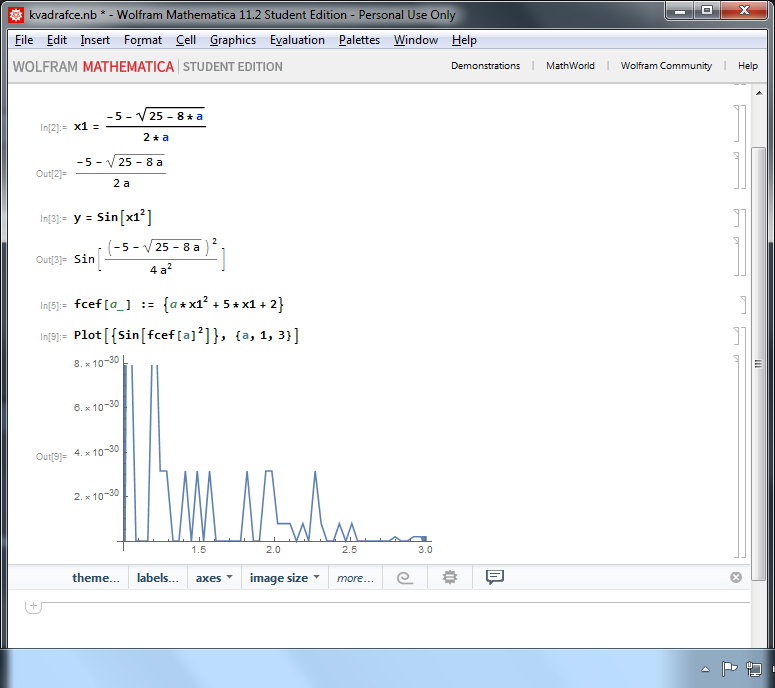Select the Out[3] cell bracket
Screen dimensions: 775x688
pyautogui.click(x=737, y=257)
